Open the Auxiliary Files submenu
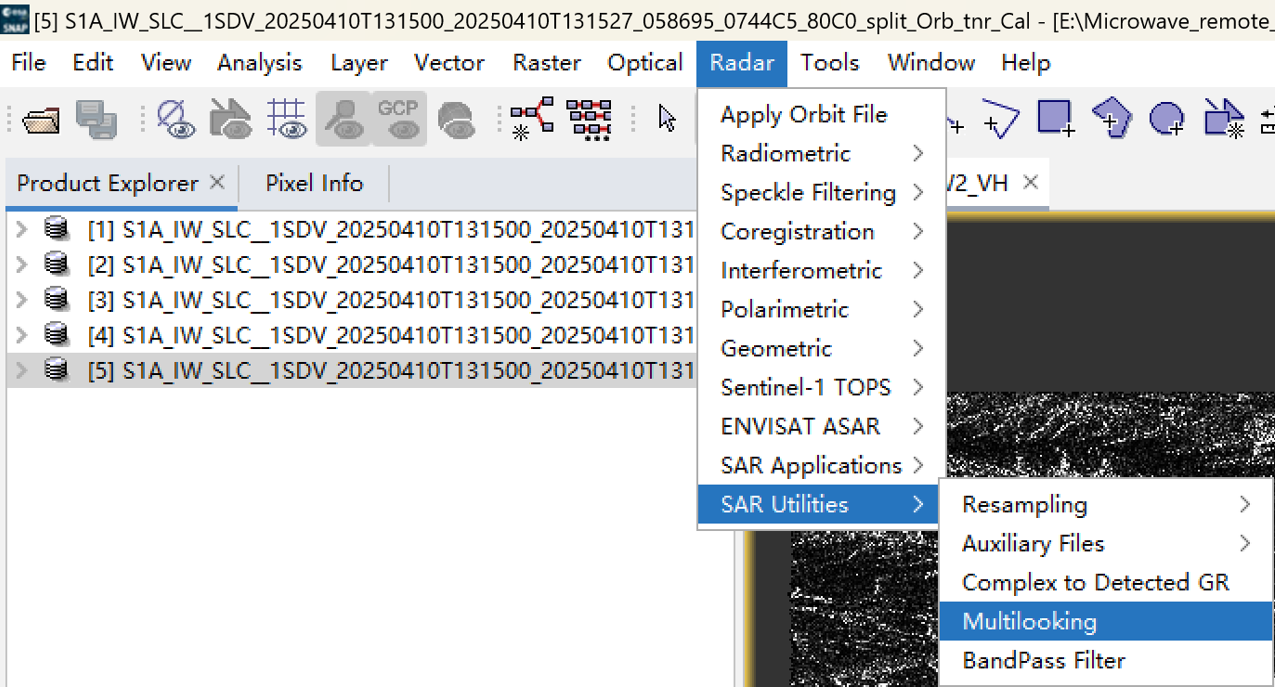The image size is (1275, 688). click(1106, 543)
